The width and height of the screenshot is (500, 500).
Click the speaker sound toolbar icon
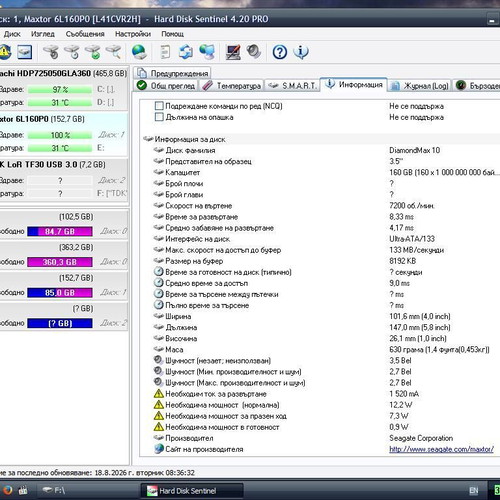pos(254,52)
